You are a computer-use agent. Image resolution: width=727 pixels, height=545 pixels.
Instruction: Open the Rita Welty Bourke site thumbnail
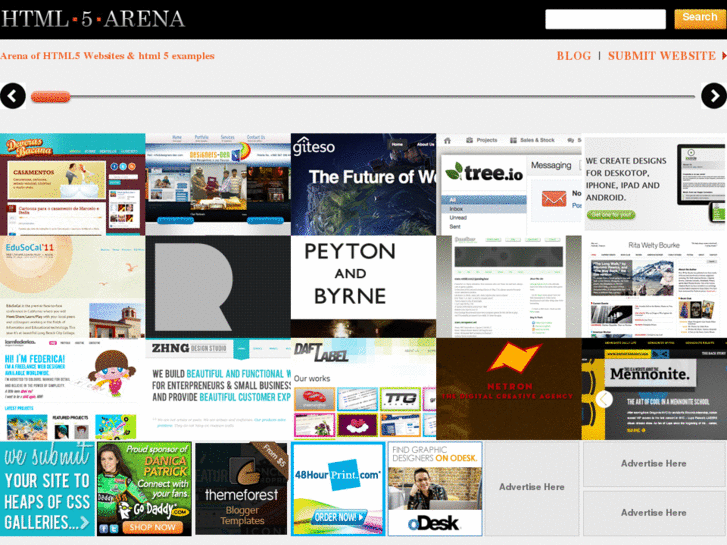(x=654, y=287)
